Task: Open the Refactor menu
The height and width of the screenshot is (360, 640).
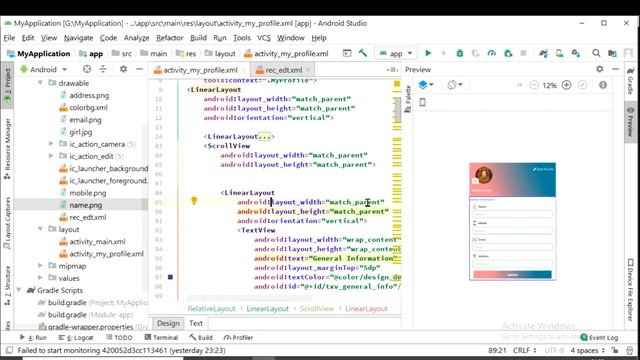Action: pyautogui.click(x=169, y=38)
